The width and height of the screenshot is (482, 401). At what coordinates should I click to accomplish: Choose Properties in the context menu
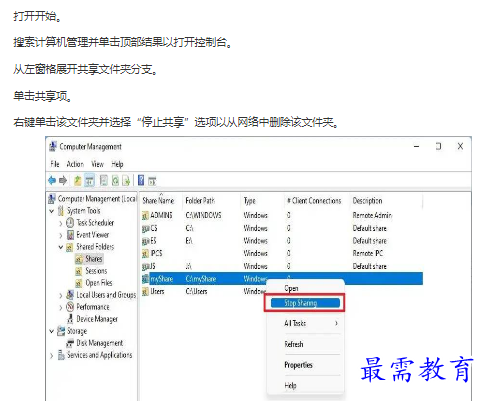coord(298,365)
